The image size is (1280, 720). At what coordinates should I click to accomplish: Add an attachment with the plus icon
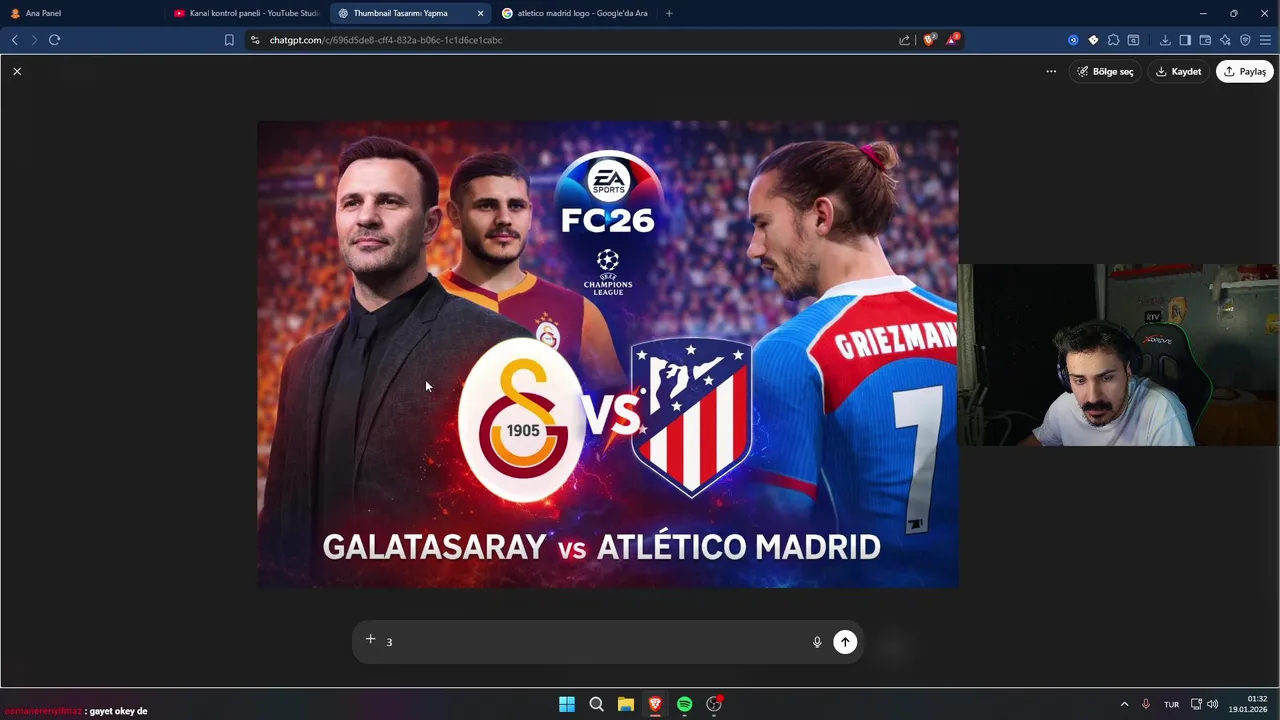coord(370,639)
